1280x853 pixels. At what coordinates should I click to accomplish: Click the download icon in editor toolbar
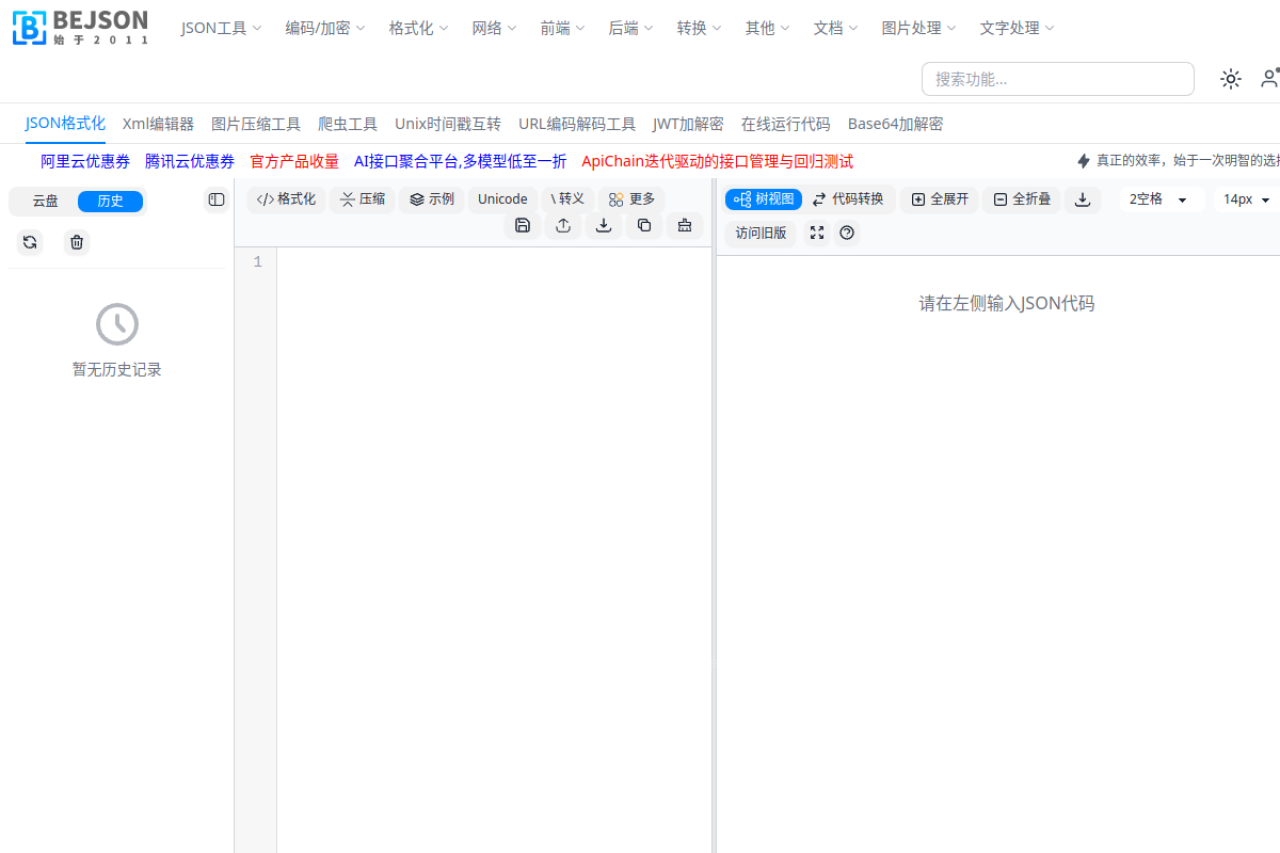point(603,226)
